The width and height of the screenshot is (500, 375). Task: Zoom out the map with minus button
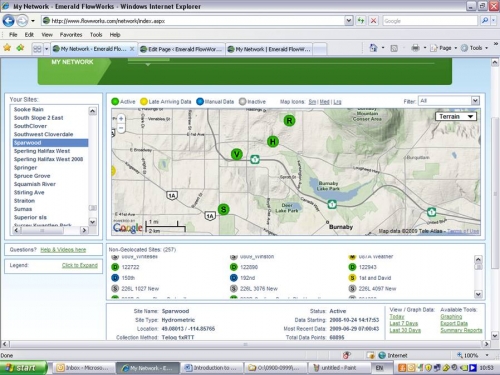point(121,128)
